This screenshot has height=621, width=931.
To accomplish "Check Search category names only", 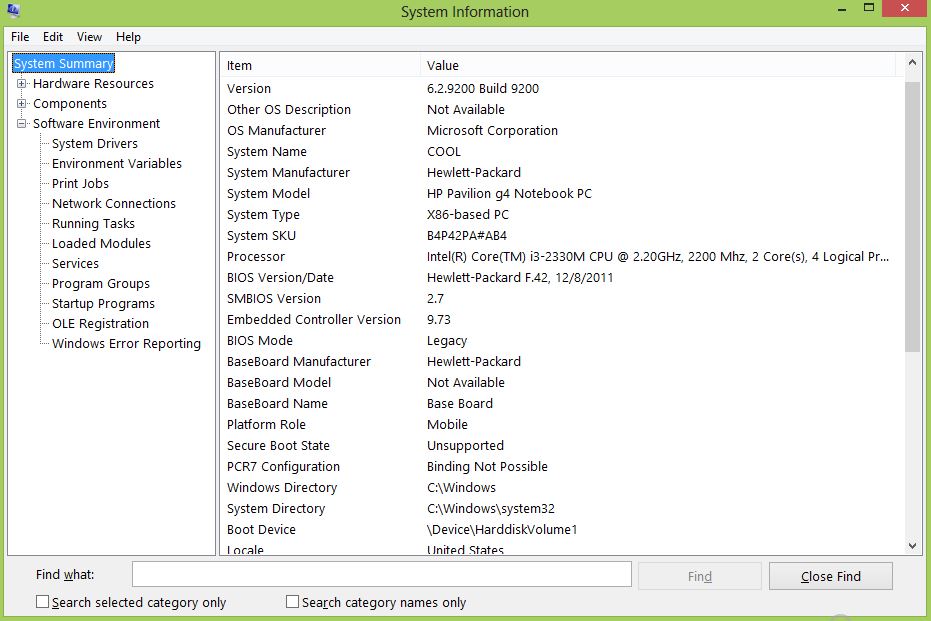I will point(291,602).
